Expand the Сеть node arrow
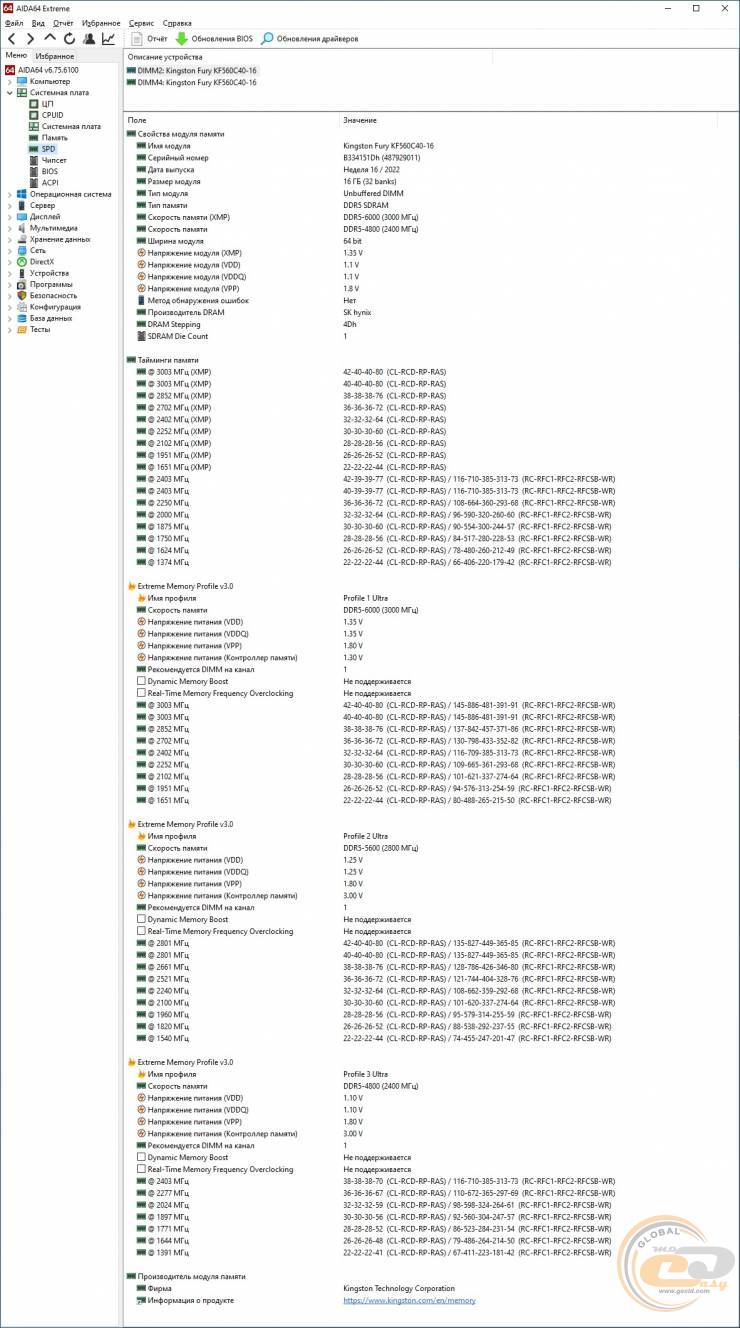Screen dimensions: 740x1328 tap(10, 250)
